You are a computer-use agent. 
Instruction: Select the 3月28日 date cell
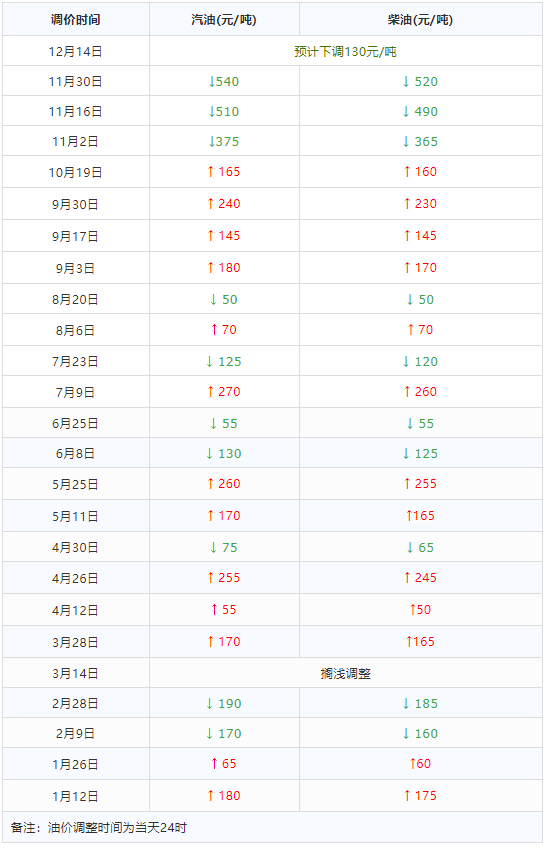(76, 642)
